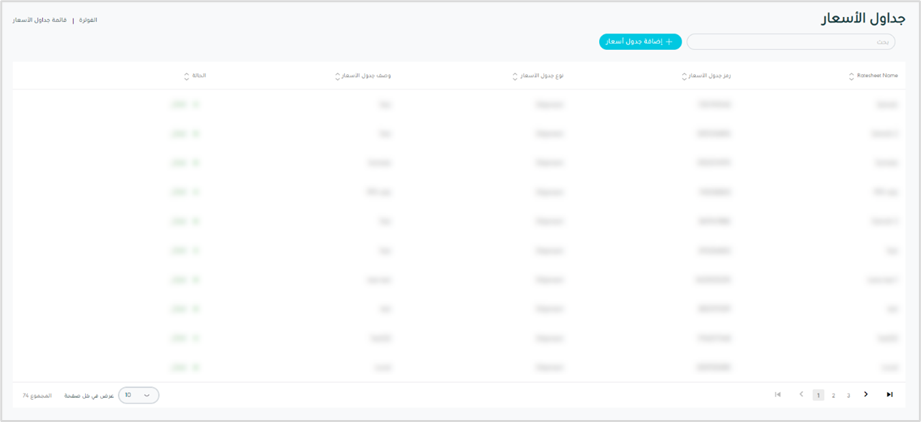Sort by rate sheet description column

[338, 76]
